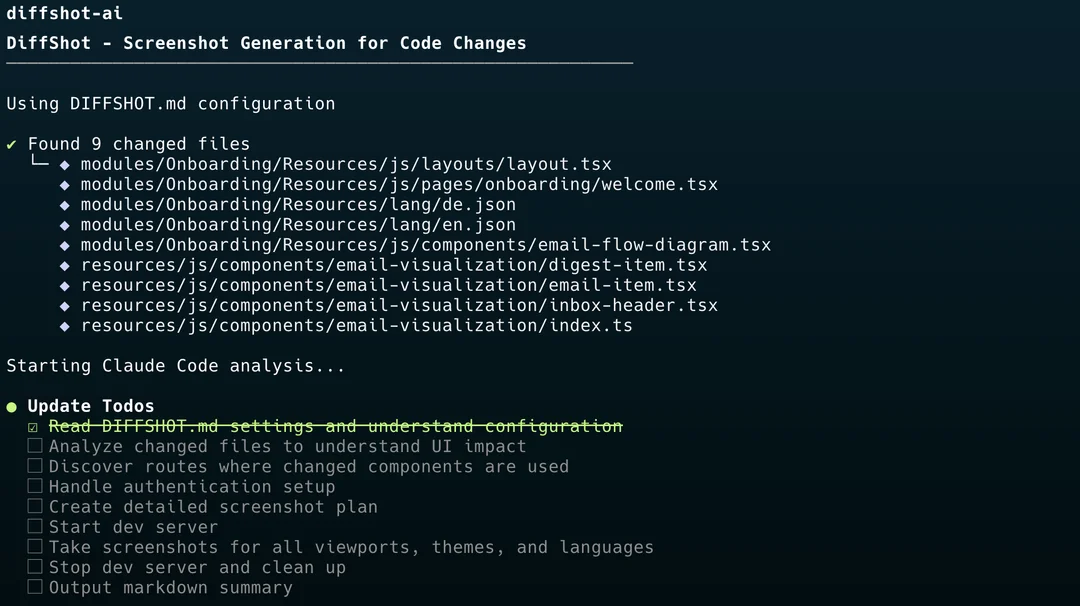Click the Handle authentication setup todo text
Viewport: 1080px width, 606px height.
(x=192, y=487)
